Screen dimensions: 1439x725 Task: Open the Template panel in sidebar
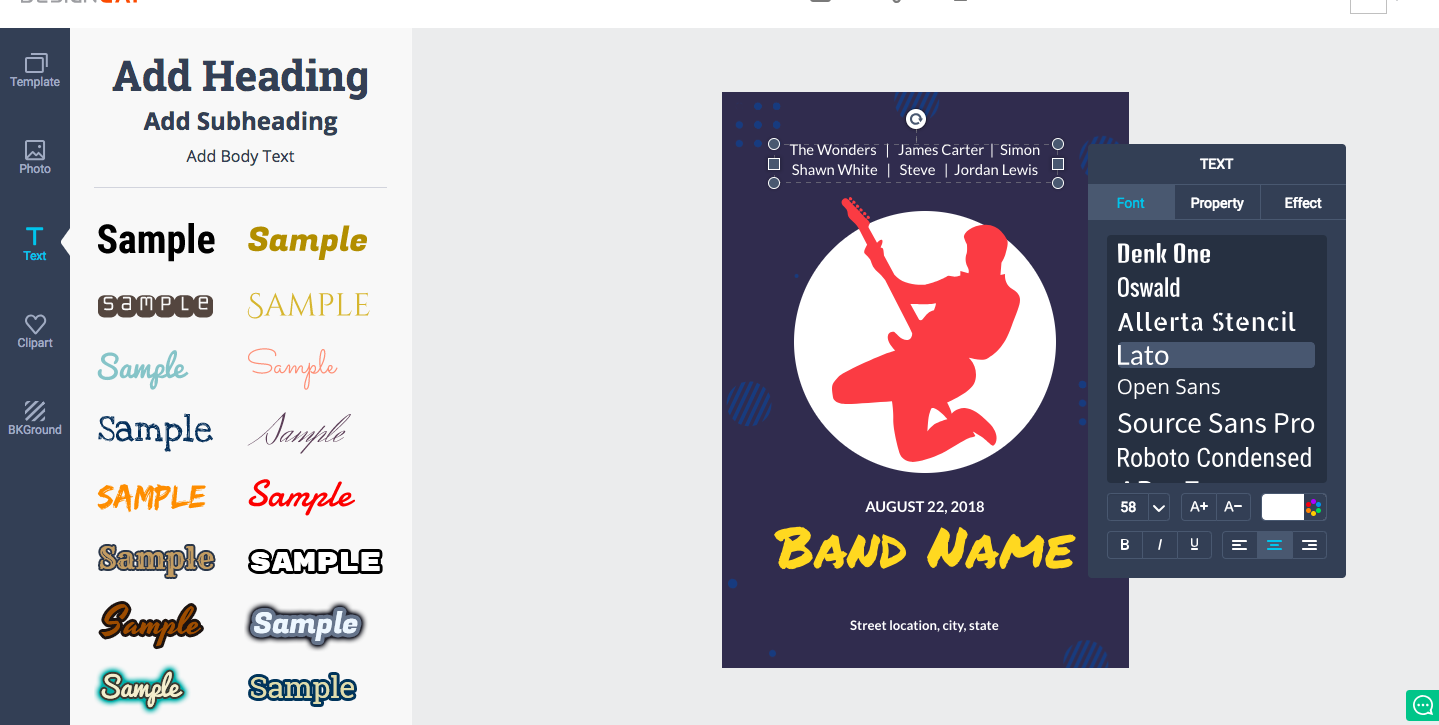point(35,70)
